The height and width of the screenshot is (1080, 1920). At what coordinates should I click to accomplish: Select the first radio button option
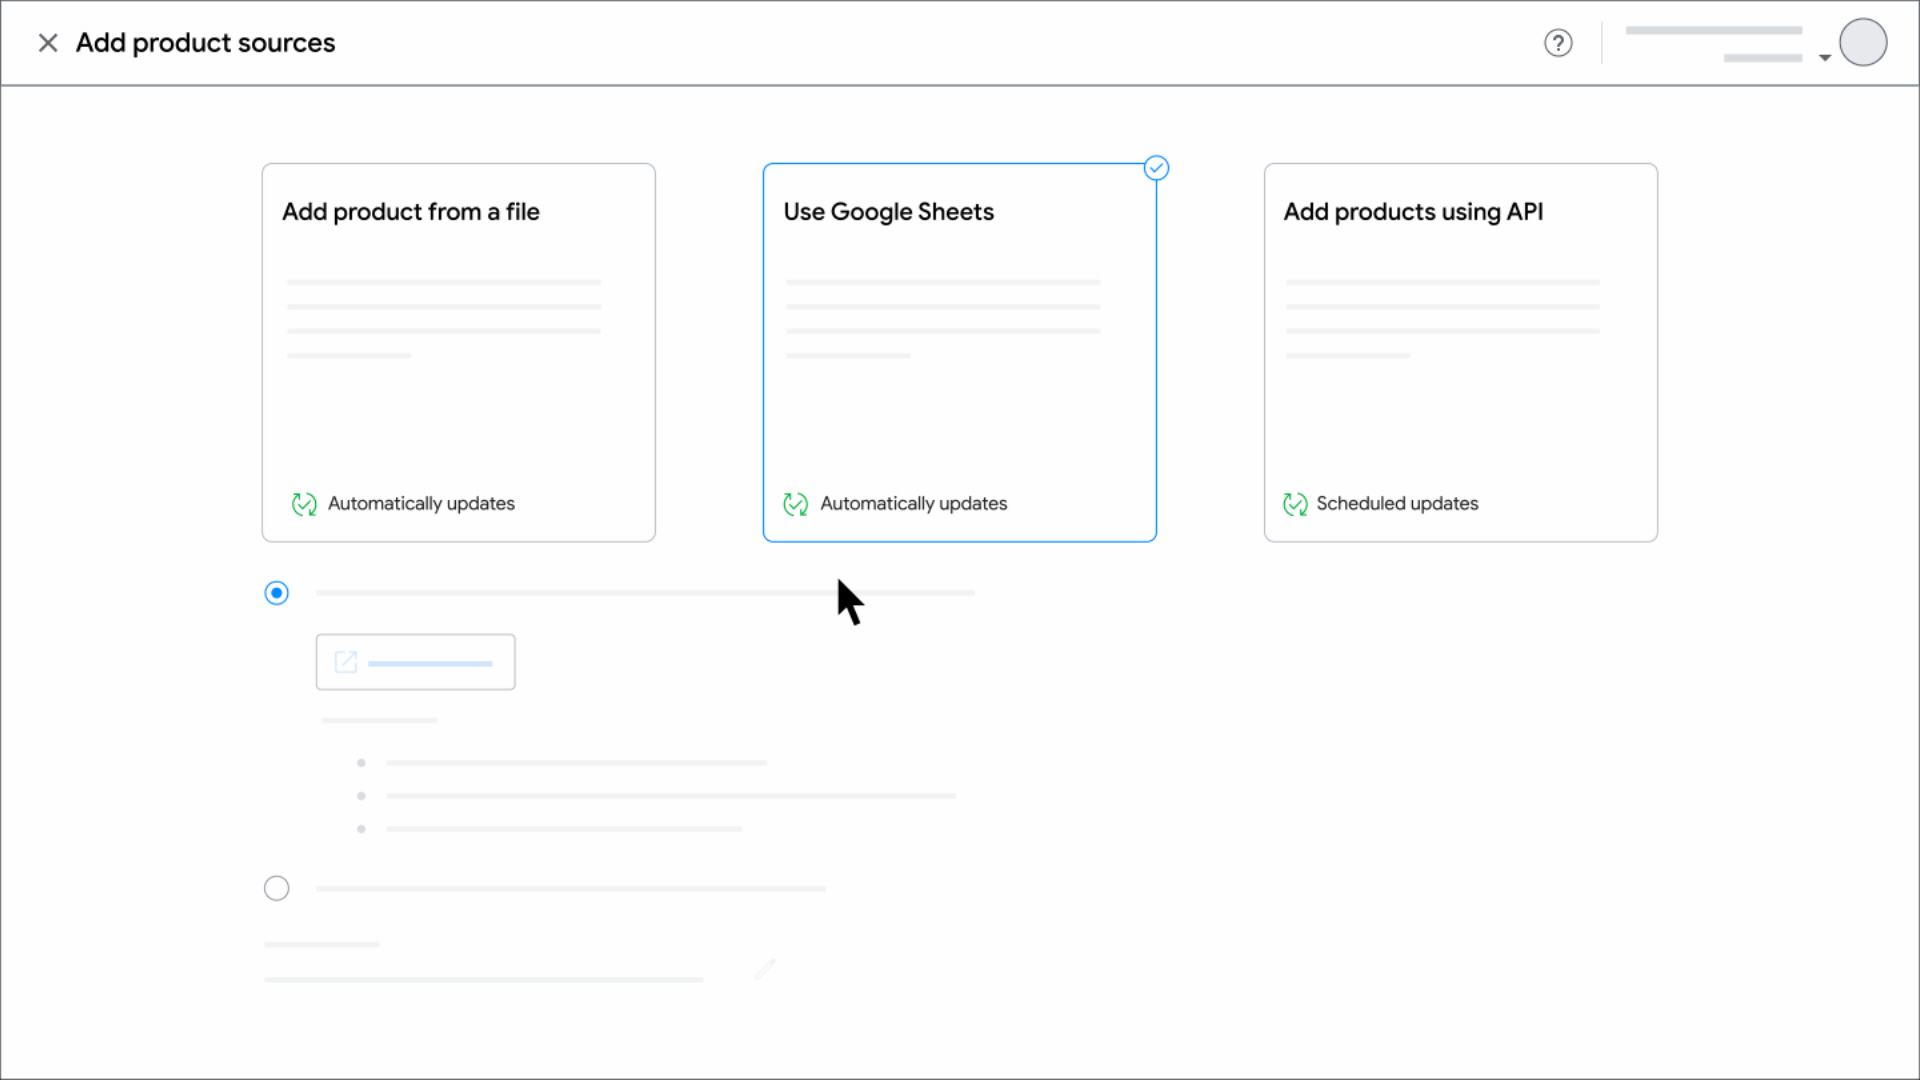click(x=277, y=593)
